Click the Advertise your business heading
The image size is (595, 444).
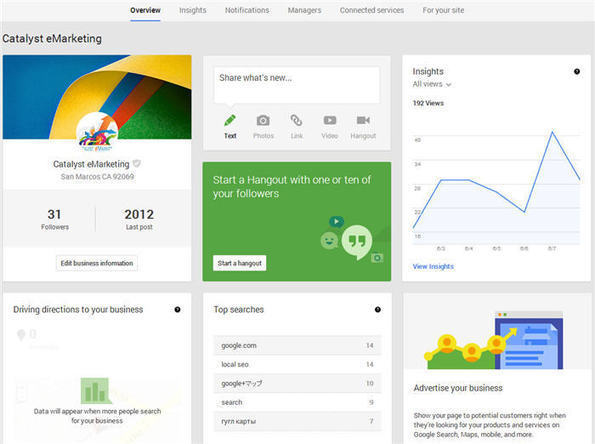pos(458,388)
